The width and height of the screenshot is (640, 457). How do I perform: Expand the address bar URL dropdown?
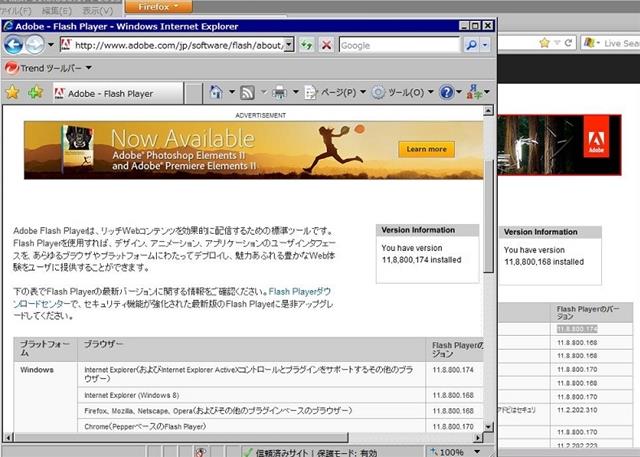tap(289, 45)
